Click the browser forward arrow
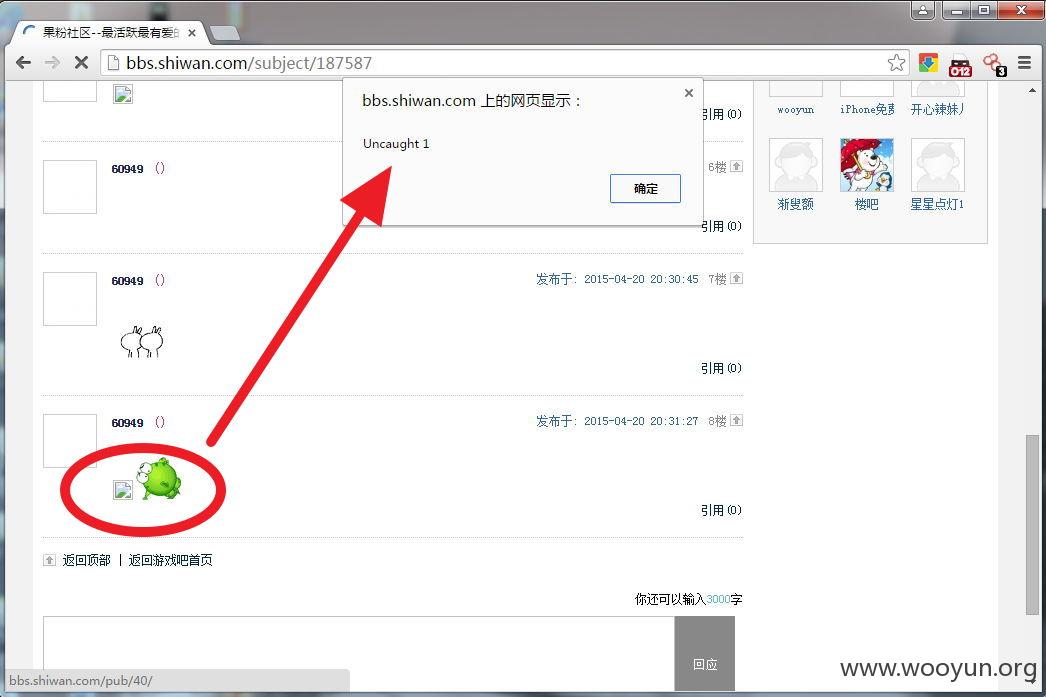The height and width of the screenshot is (697, 1046). click(52, 63)
